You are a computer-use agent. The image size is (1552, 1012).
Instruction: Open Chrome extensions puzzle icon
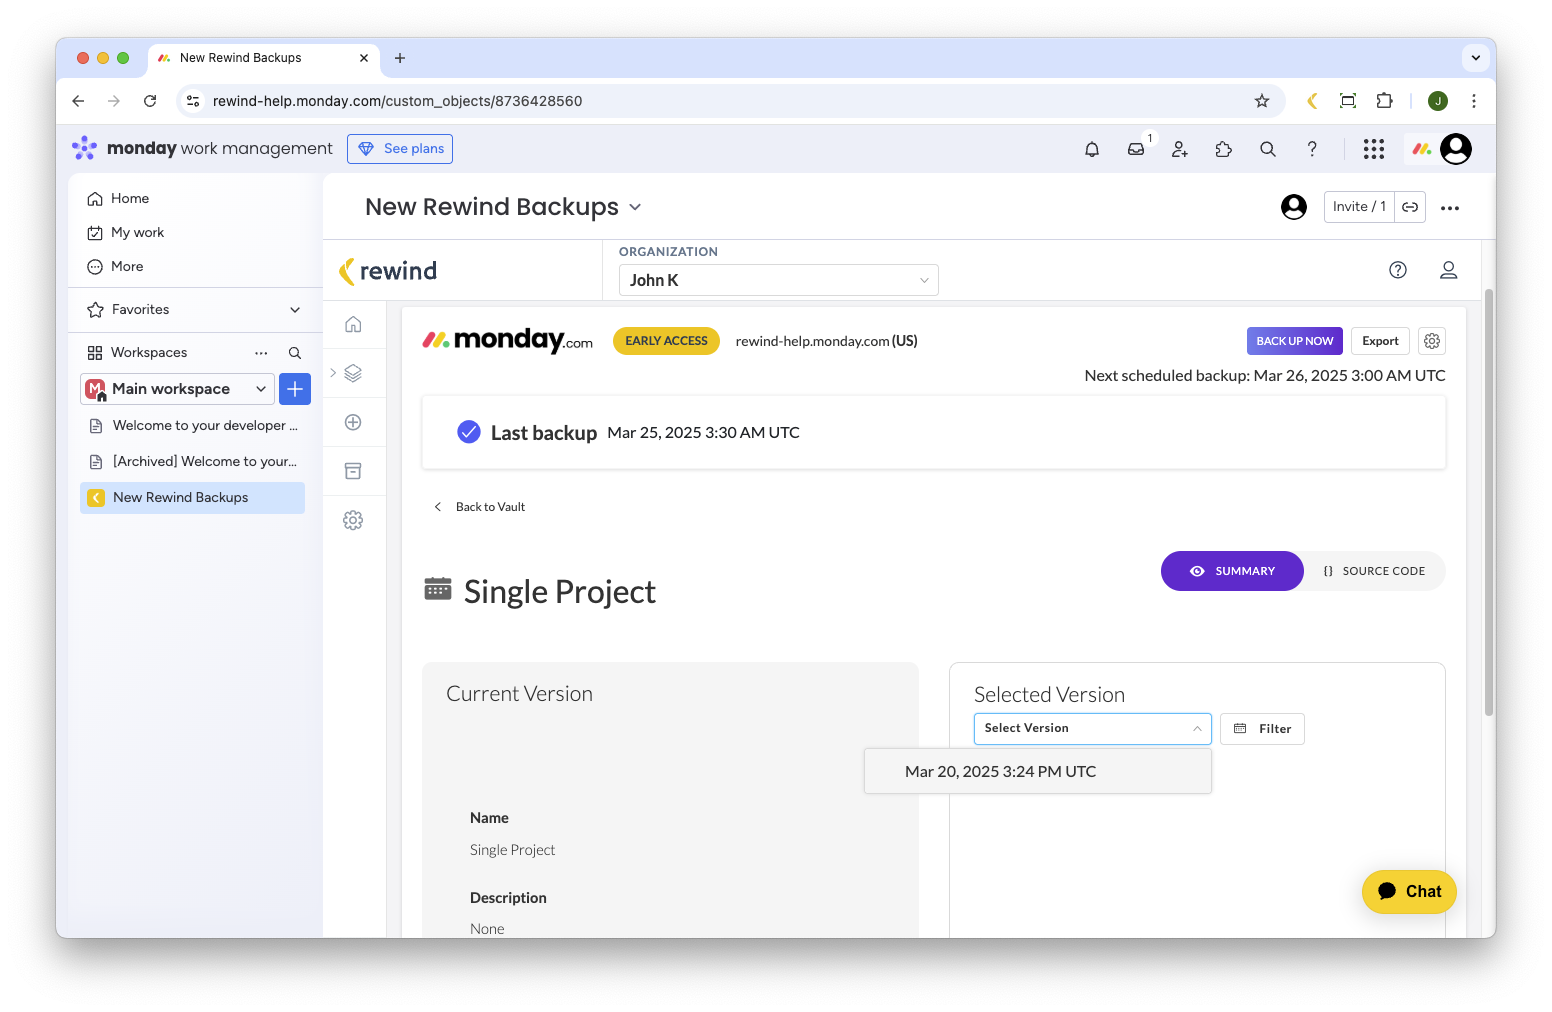click(1385, 101)
